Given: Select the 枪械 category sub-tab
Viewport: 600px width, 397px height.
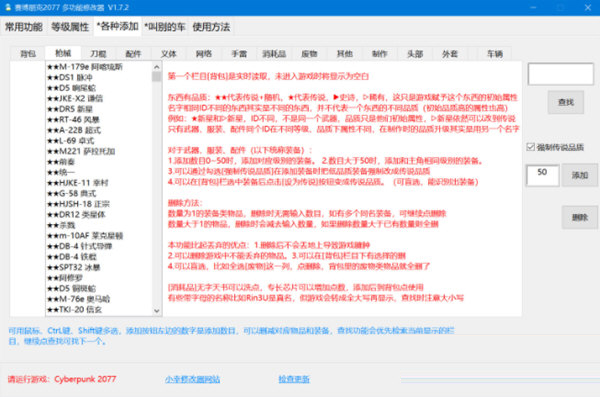Looking at the screenshot, I should click(x=63, y=53).
